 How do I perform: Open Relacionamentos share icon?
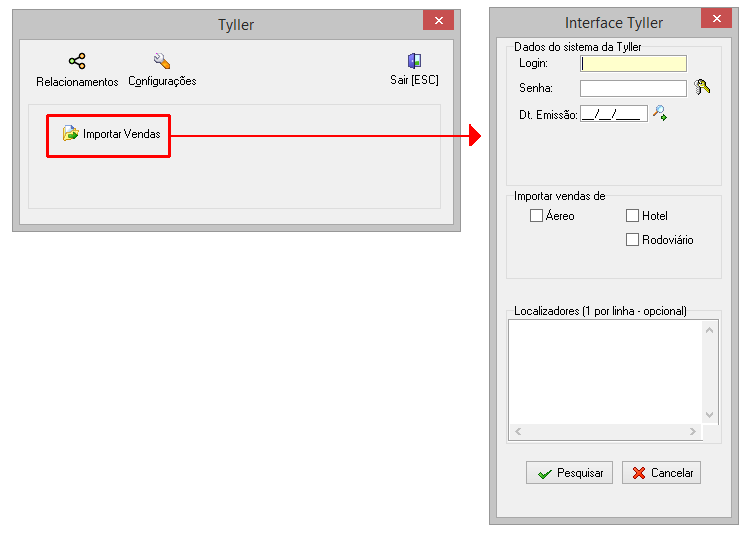click(x=77, y=62)
